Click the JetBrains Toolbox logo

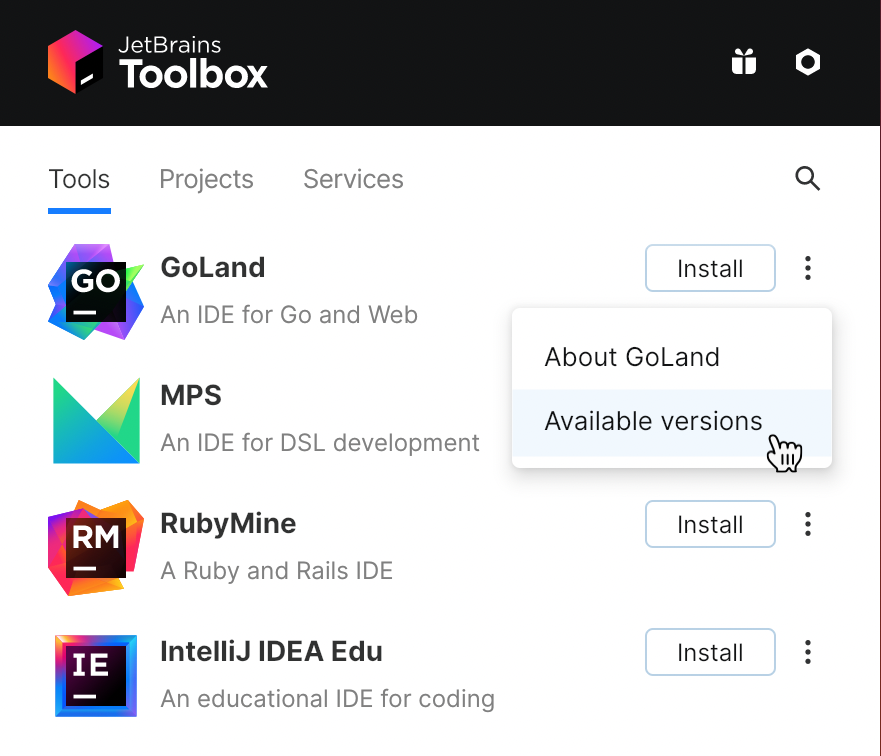[157, 62]
